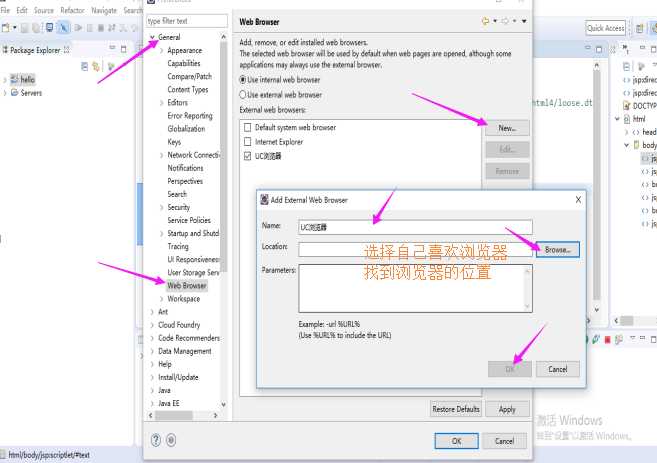
Task: Select Keys in preferences tree
Action: pyautogui.click(x=174, y=142)
